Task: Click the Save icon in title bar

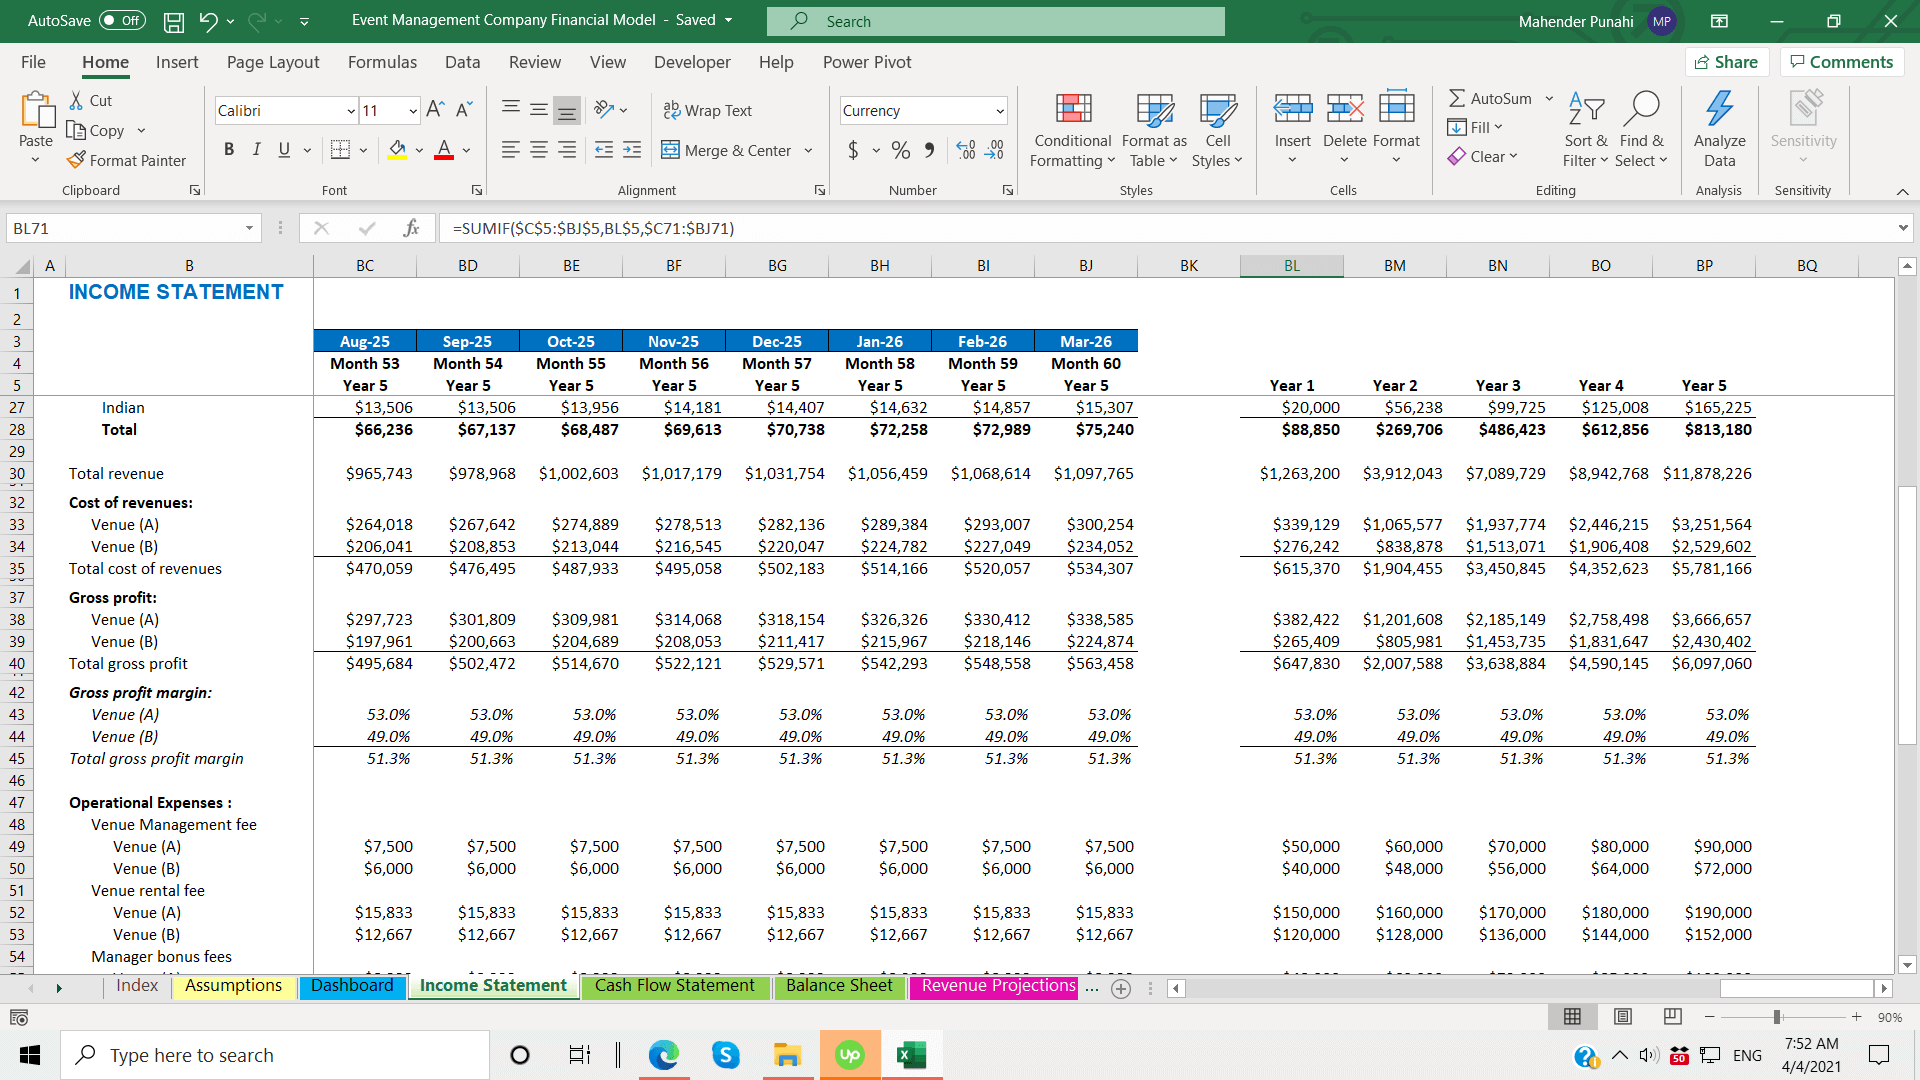Action: 174,21
